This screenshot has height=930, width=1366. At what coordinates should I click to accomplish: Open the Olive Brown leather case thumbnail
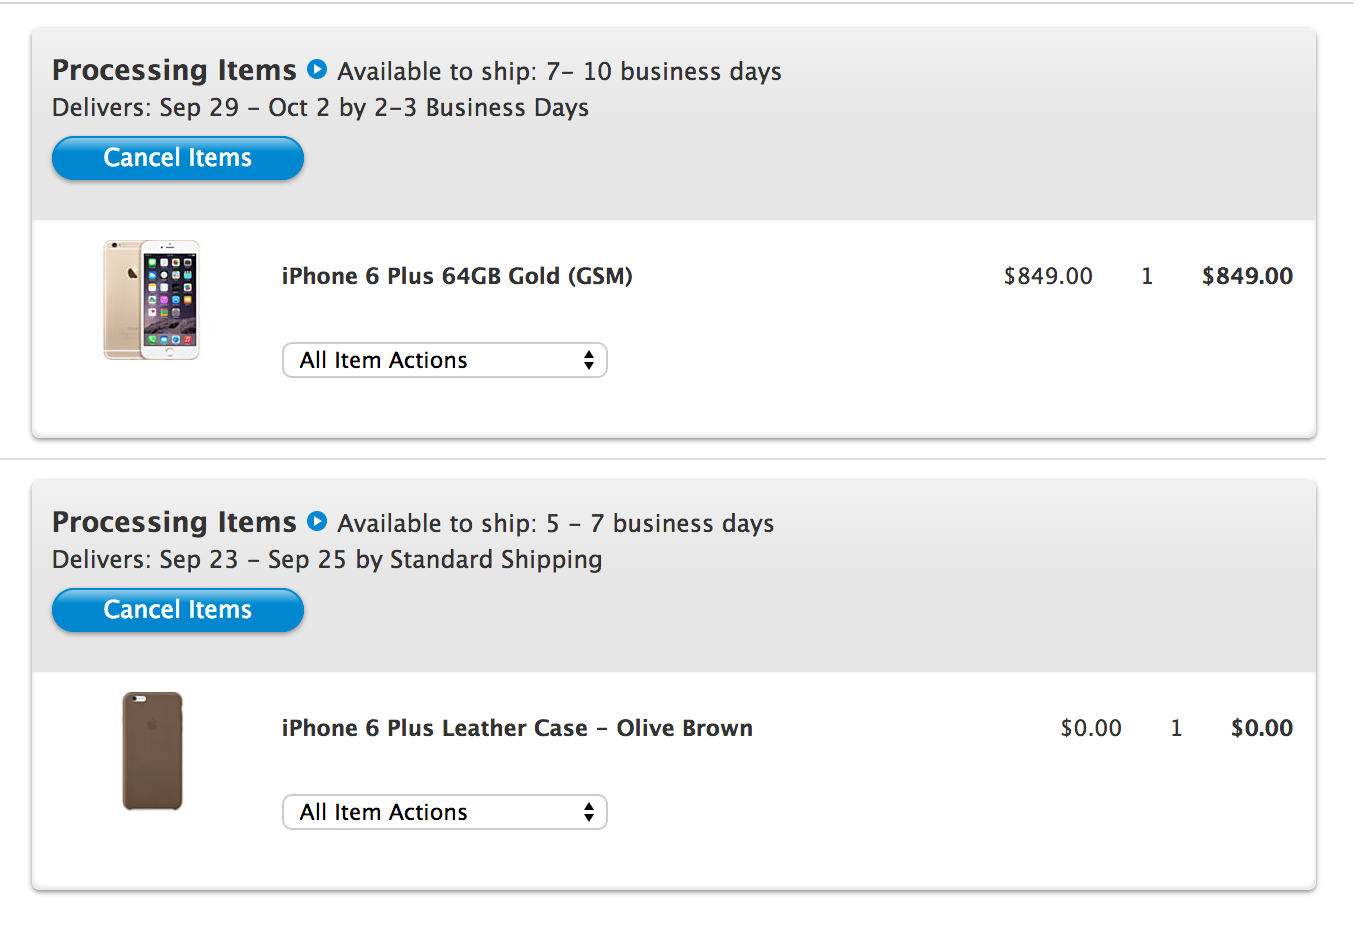click(152, 751)
